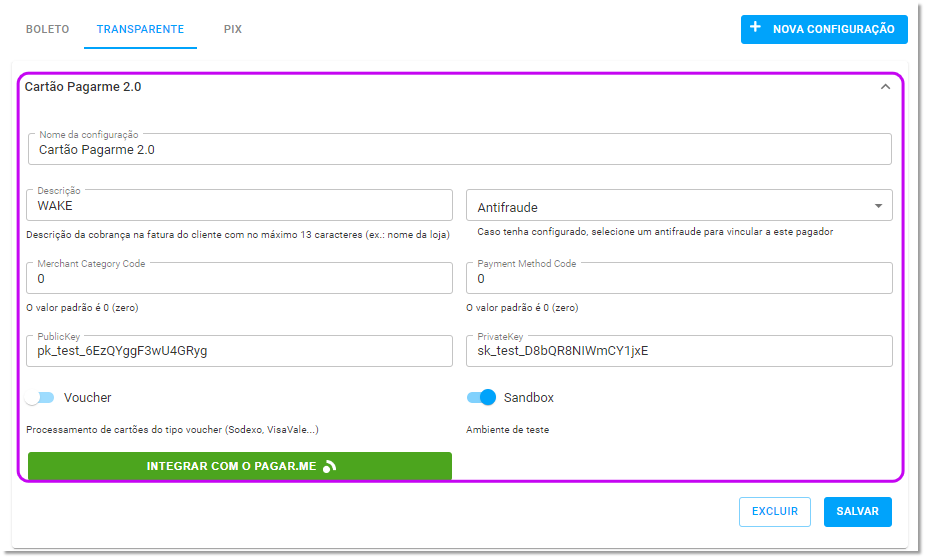
Task: Click the Cartão Pagarme 2.0 panel header title
Action: (83, 87)
